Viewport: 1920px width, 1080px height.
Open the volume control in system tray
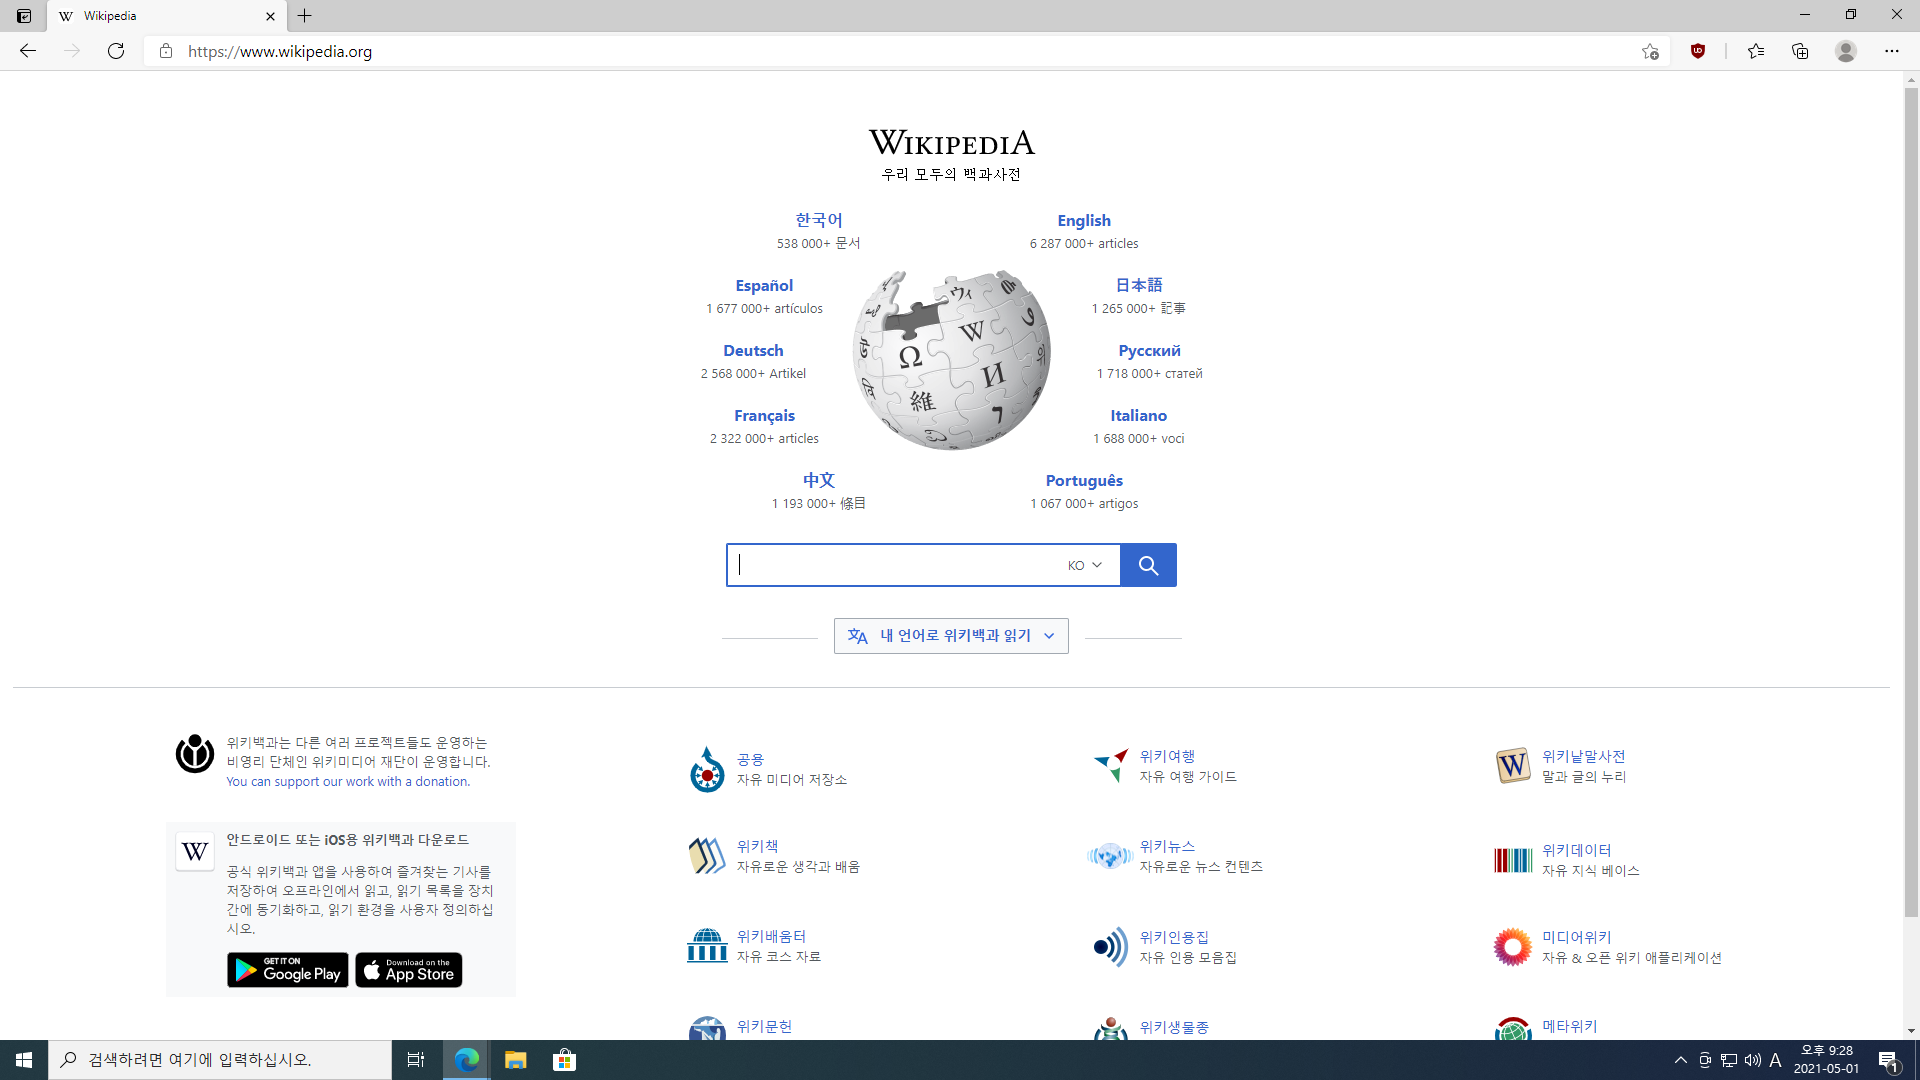[x=1752, y=1060]
